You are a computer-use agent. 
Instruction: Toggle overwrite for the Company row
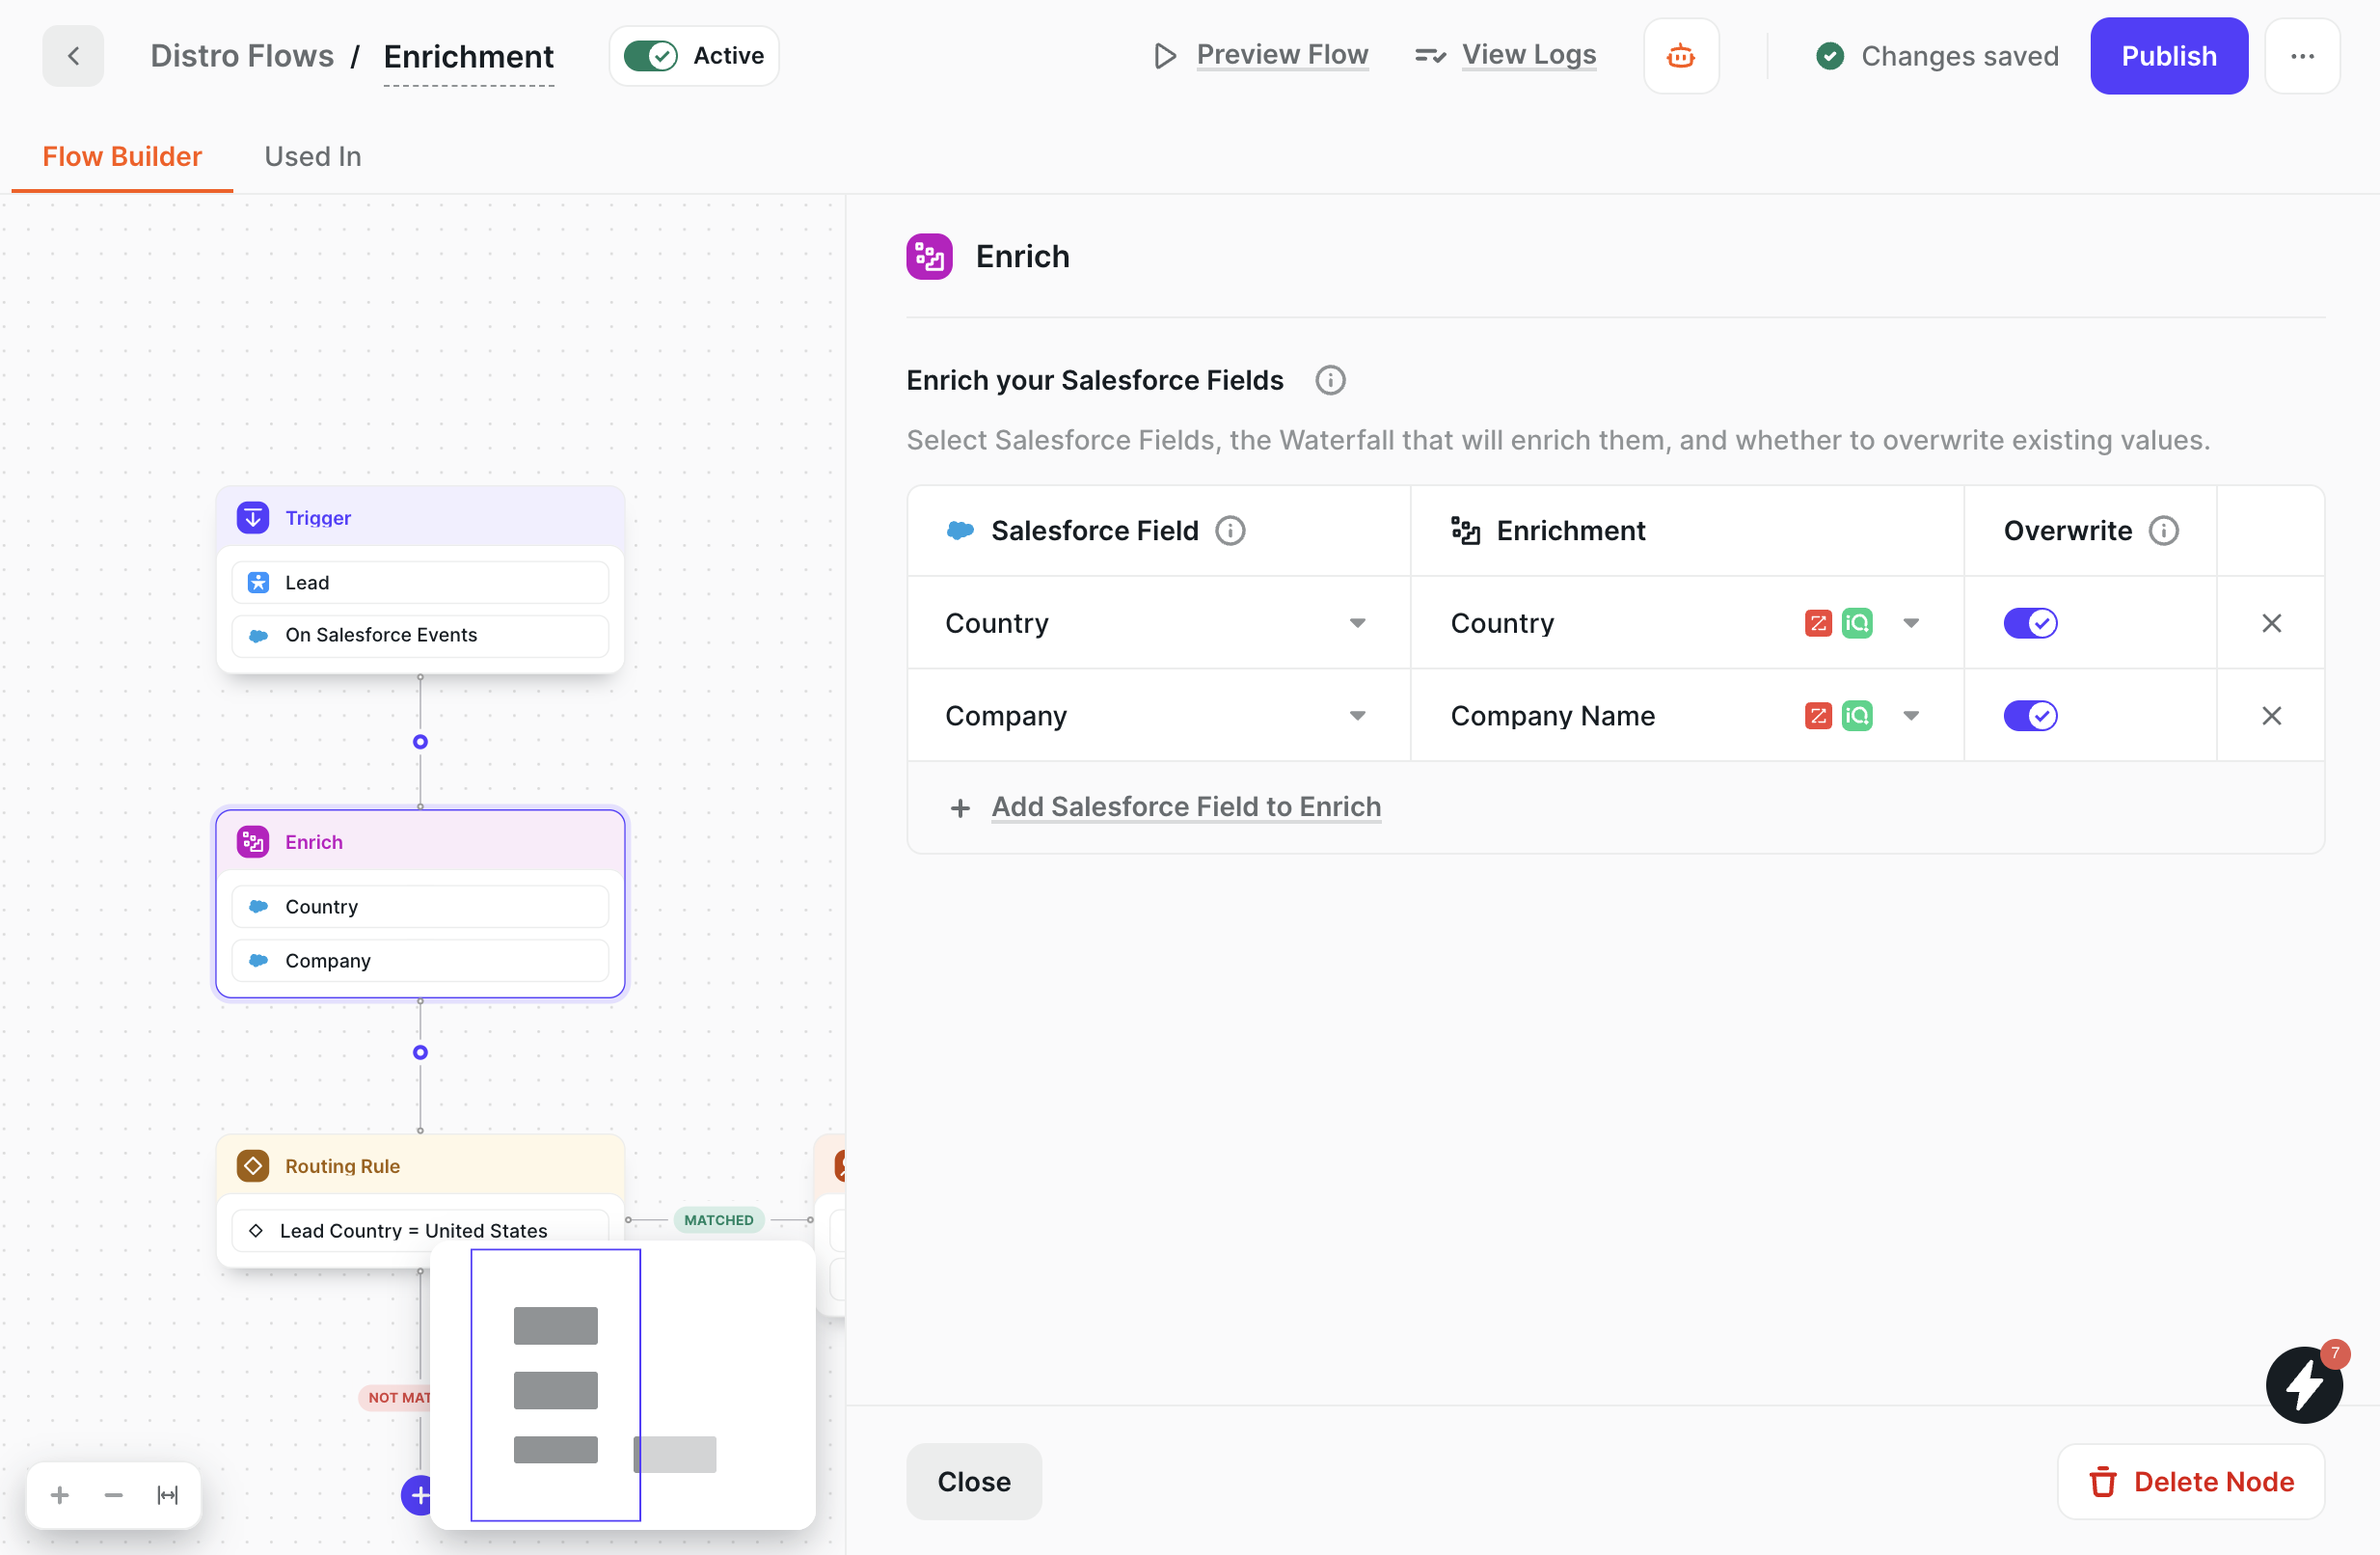point(2029,715)
